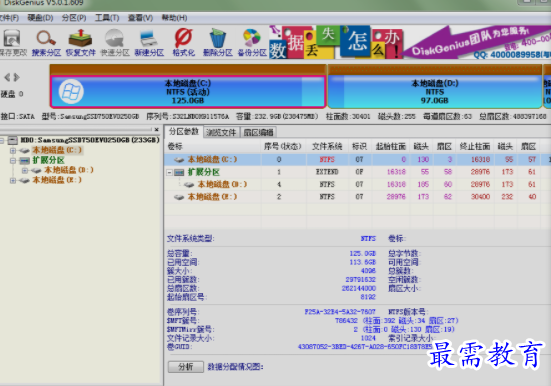Select 本地磁盘 (C:) in the left tree
The width and height of the screenshot is (551, 386).
[x=57, y=150]
